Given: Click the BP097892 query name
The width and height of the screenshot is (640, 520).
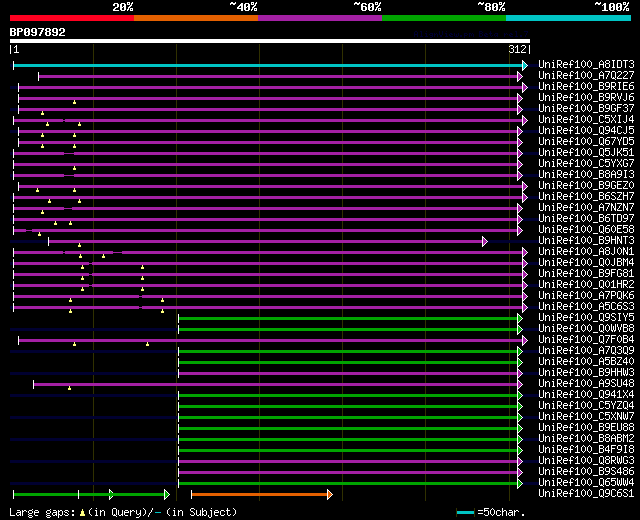Looking at the screenshot, I should click(x=38, y=32).
